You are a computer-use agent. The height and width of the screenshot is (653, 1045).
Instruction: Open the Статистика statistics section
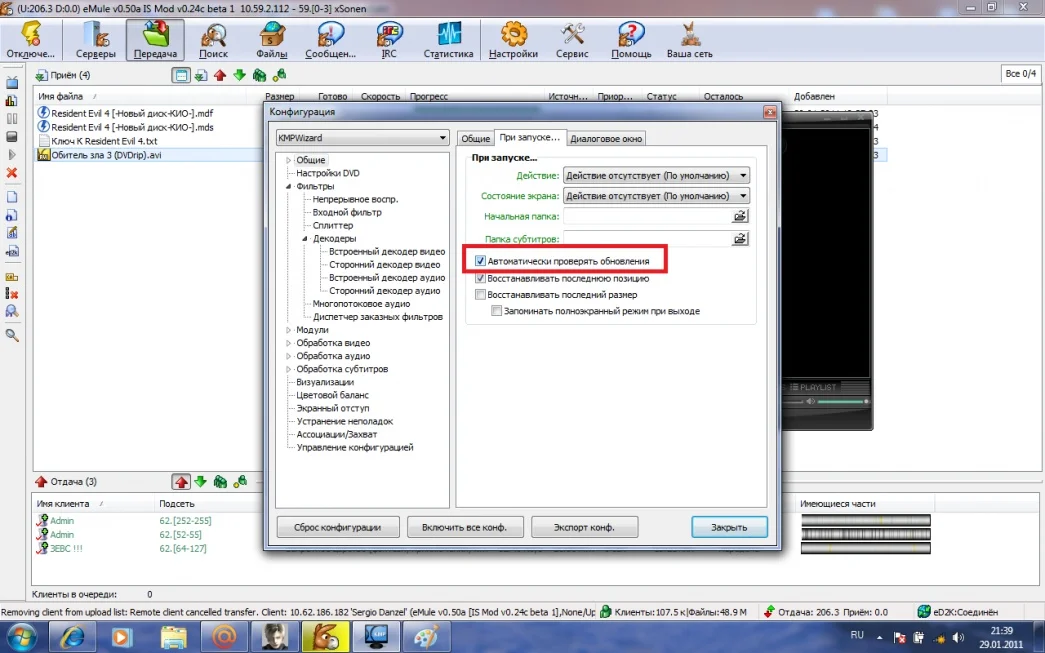(448, 40)
